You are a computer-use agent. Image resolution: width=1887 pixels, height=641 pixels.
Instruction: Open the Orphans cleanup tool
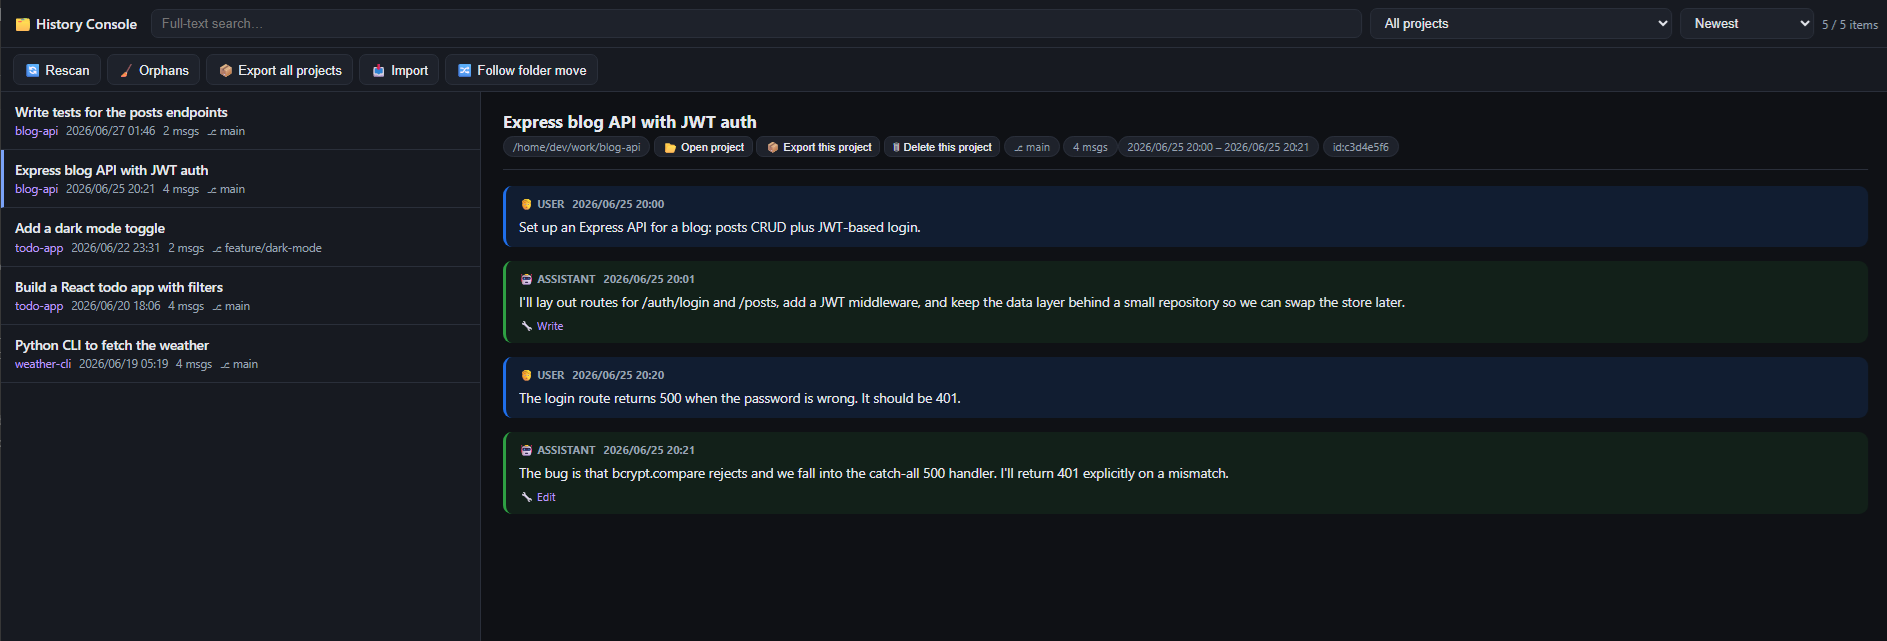click(x=154, y=70)
